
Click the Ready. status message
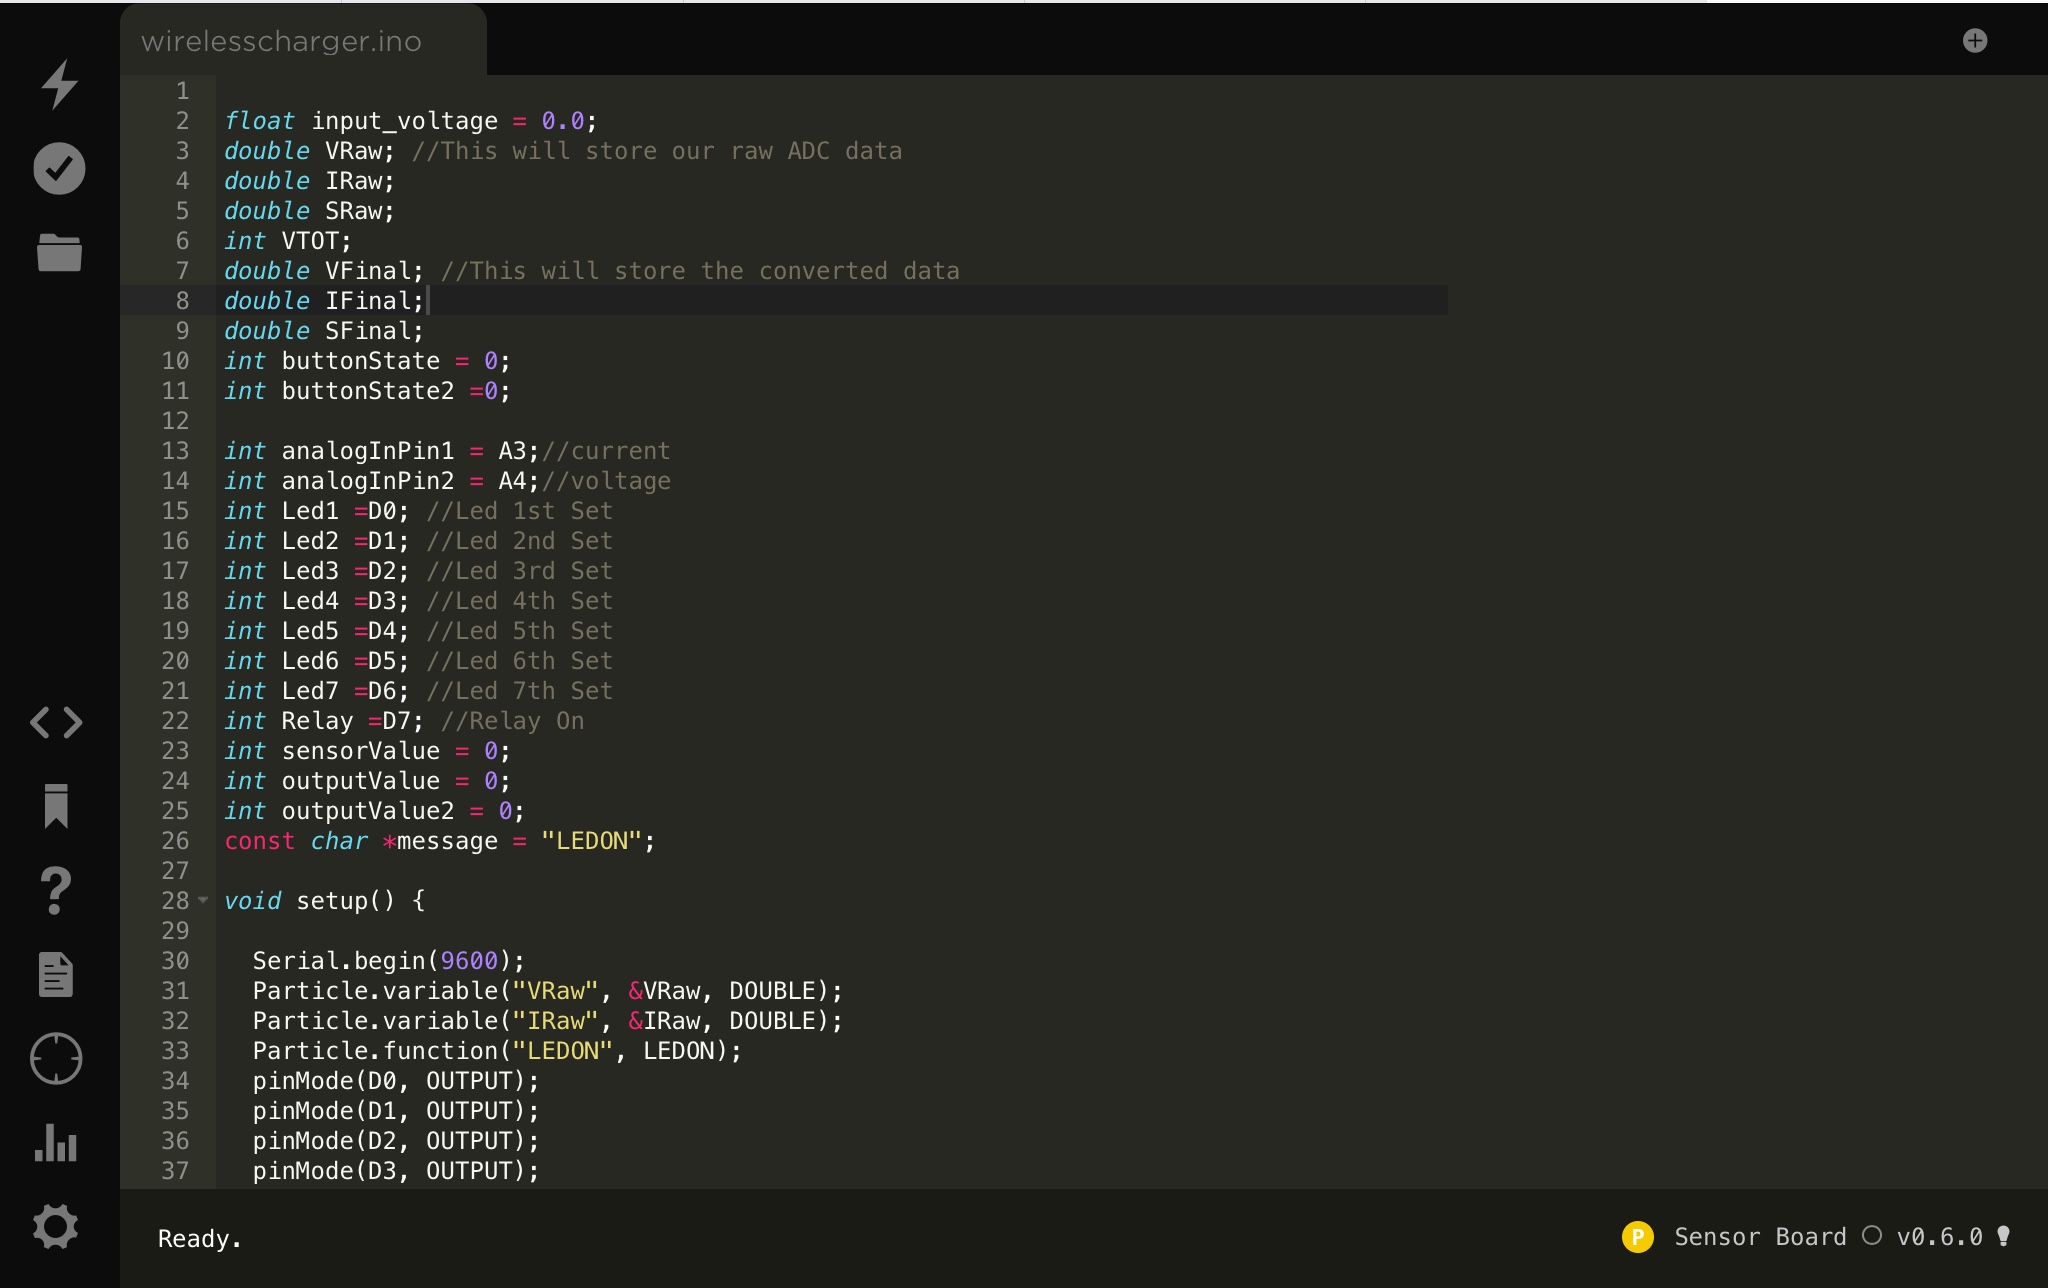point(199,1238)
